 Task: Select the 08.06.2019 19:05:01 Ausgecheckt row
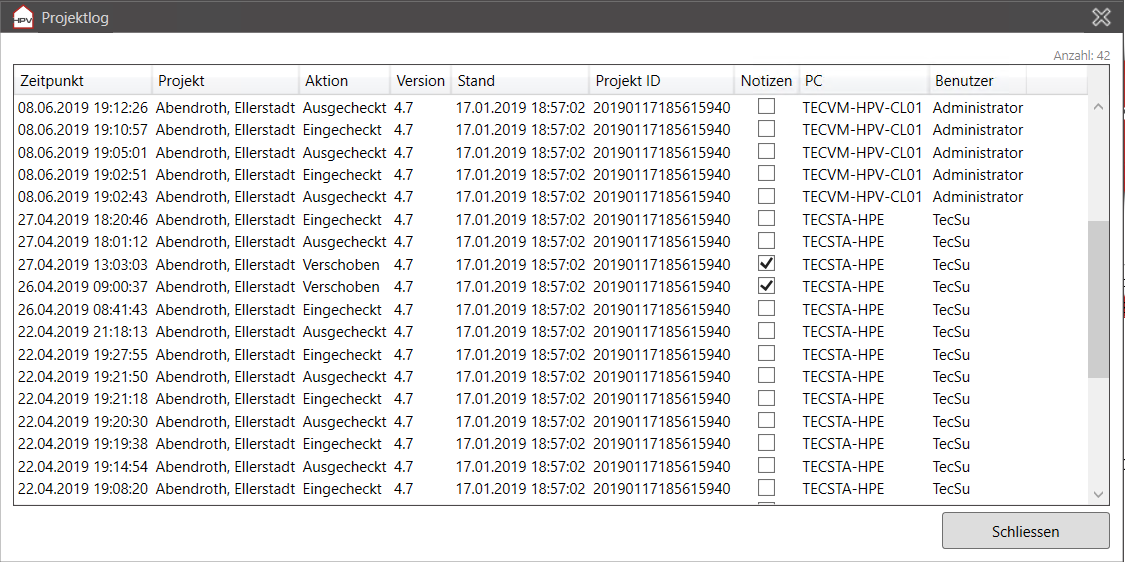point(551,152)
